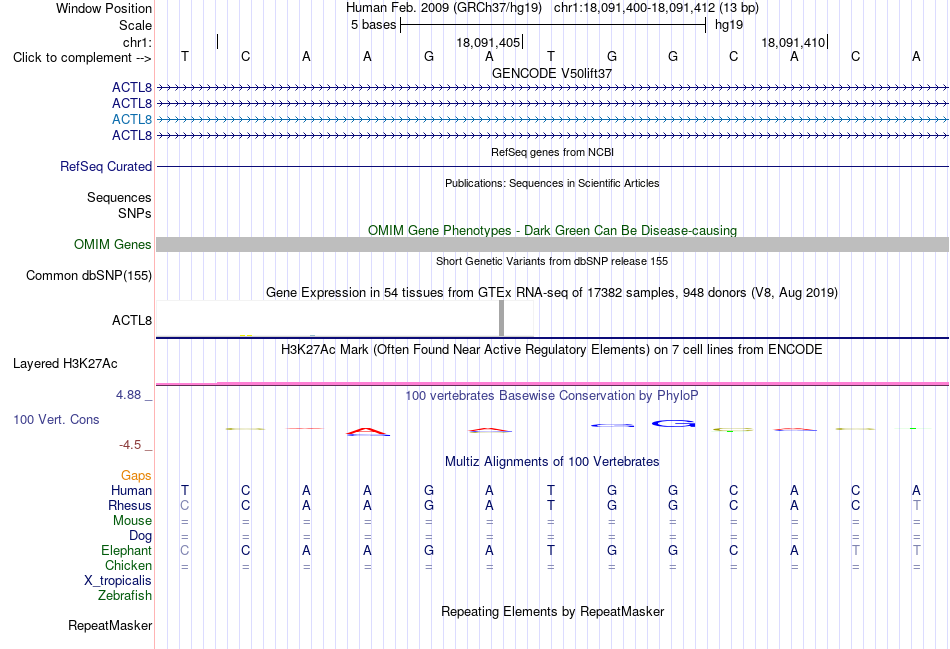Click the H3K27Ac Mark track title
950x649 pixels.
pyautogui.click(x=552, y=350)
